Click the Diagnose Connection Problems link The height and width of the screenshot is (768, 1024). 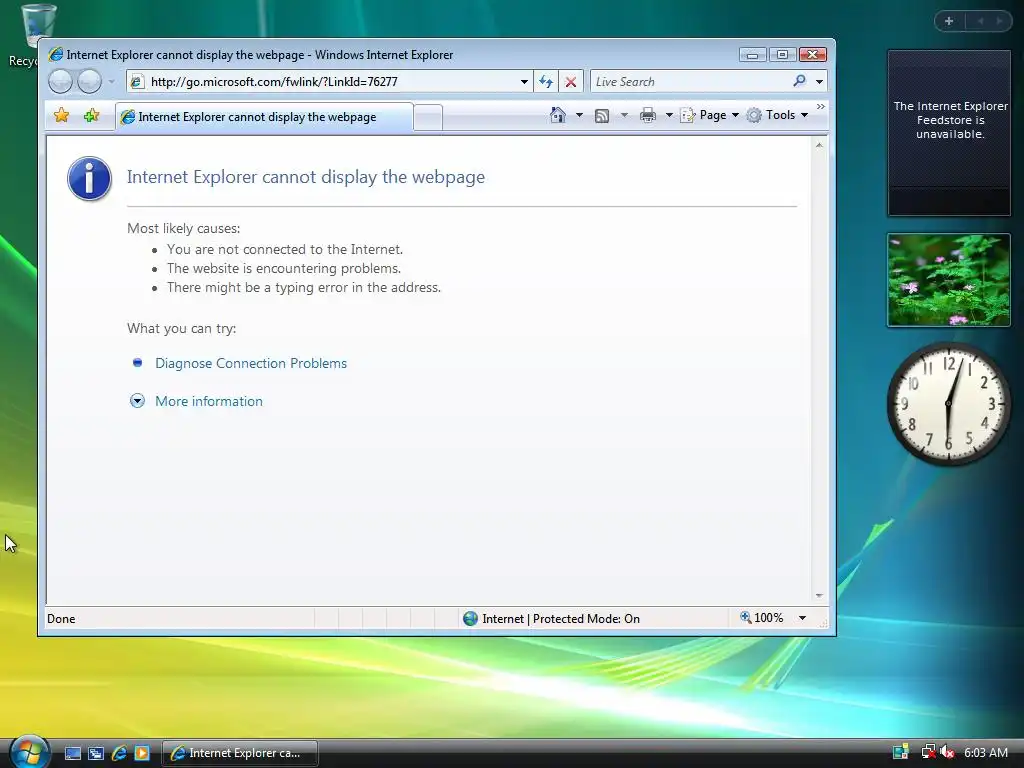251,363
